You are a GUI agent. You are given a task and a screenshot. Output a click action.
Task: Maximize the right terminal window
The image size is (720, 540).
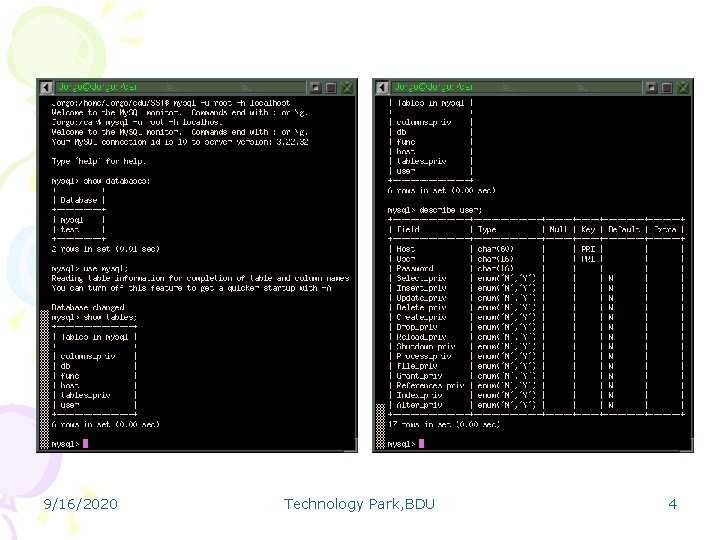point(667,87)
